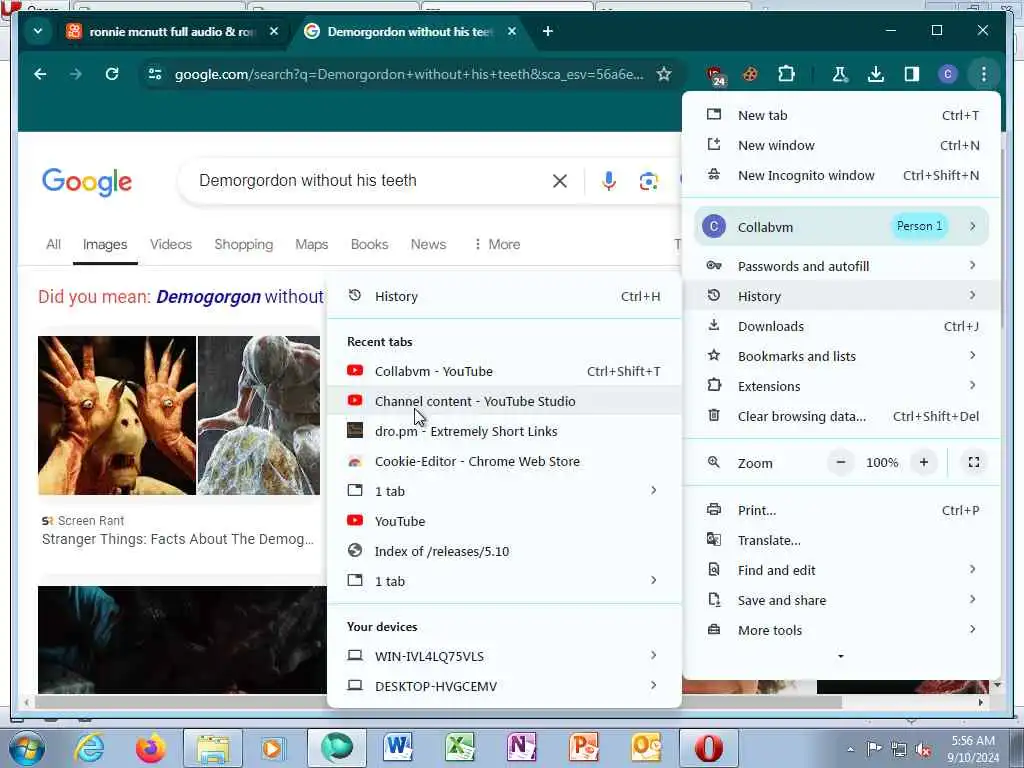1024x768 pixels.
Task: Click the profile avatar in the toolbar
Action: coord(948,74)
